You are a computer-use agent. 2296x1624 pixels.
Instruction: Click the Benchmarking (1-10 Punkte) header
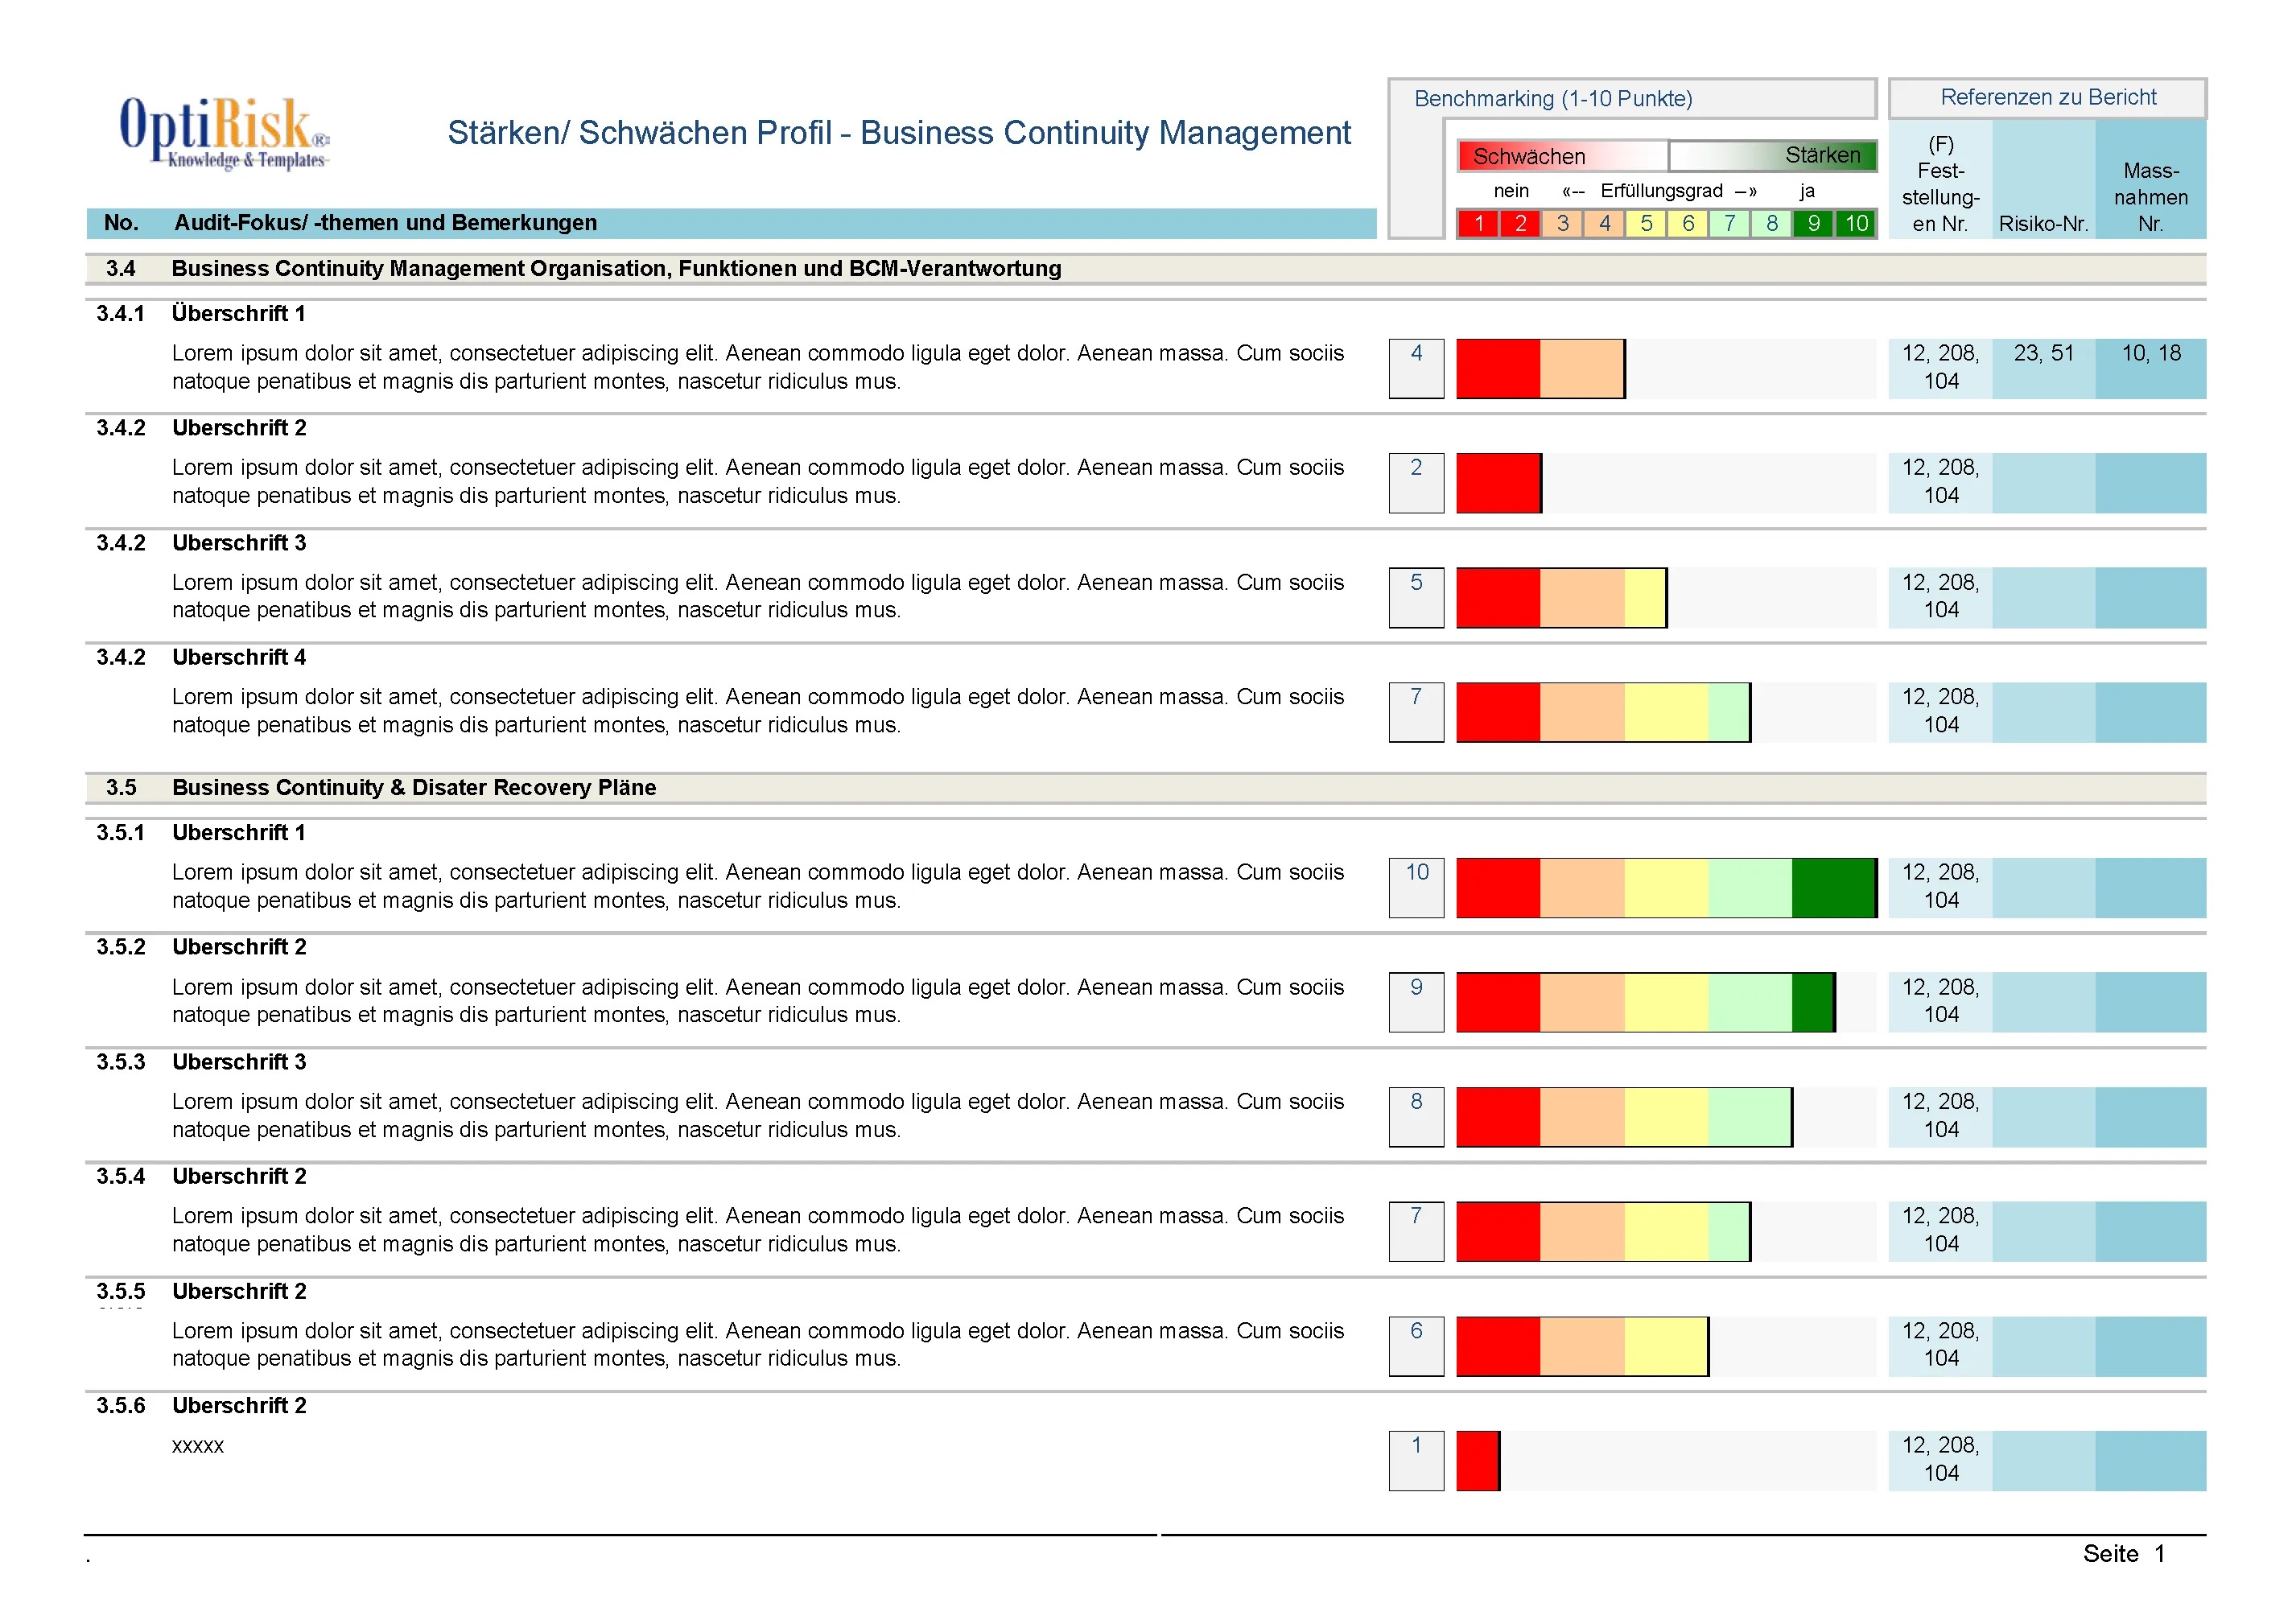(x=1553, y=99)
